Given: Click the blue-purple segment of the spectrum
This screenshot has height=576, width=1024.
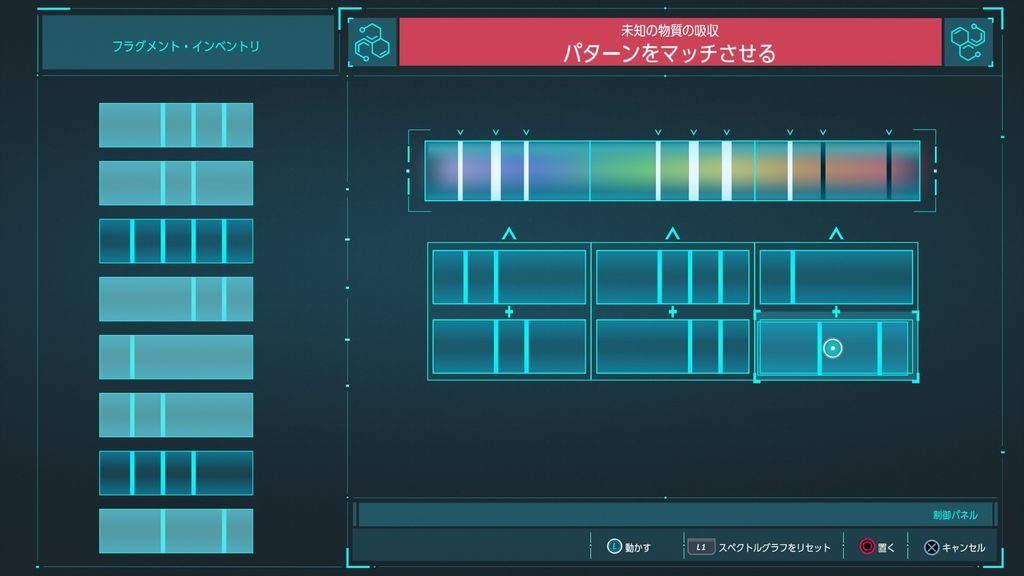Looking at the screenshot, I should tap(507, 170).
